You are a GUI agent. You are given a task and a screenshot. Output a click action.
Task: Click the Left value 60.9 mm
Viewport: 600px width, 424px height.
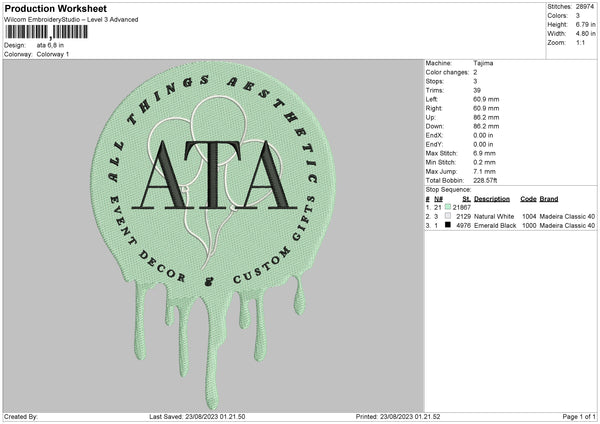click(x=486, y=99)
